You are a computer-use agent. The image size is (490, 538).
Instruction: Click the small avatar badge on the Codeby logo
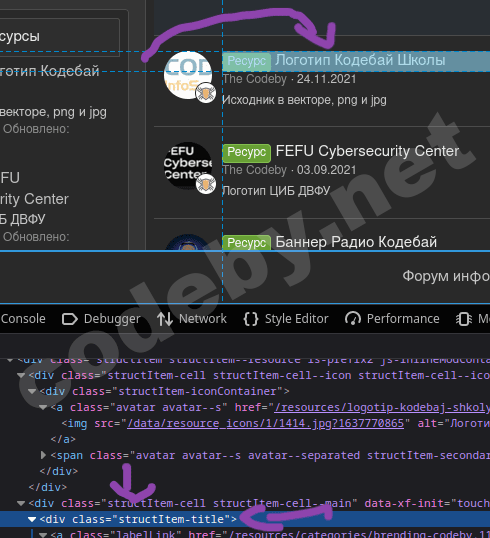206,93
